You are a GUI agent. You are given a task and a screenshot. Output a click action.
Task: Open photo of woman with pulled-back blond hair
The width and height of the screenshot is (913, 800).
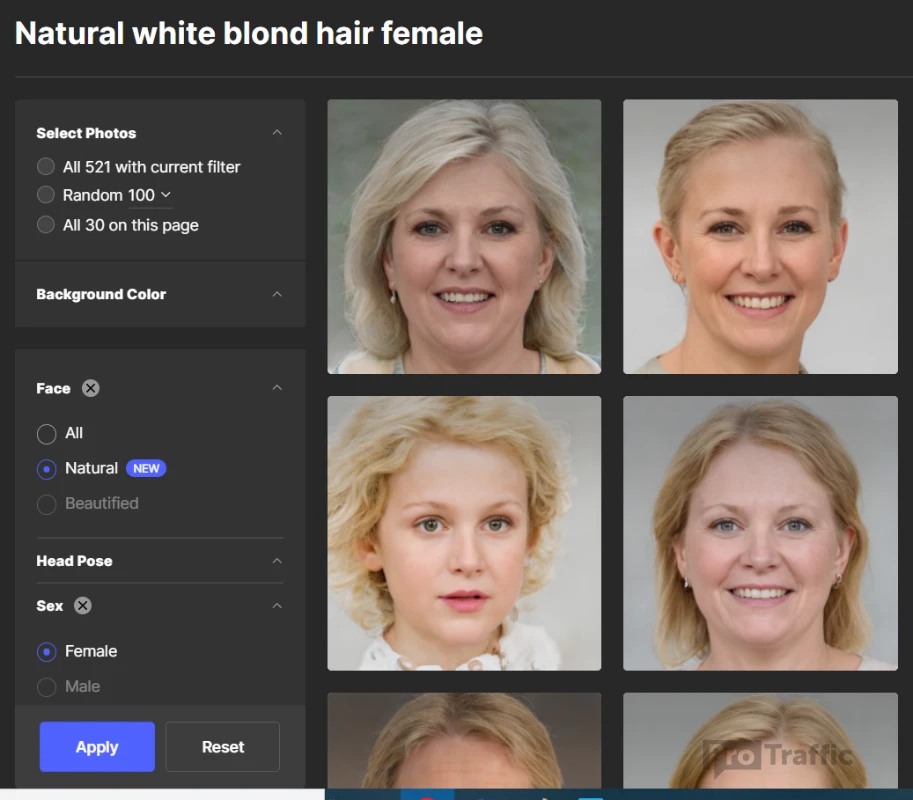point(760,236)
